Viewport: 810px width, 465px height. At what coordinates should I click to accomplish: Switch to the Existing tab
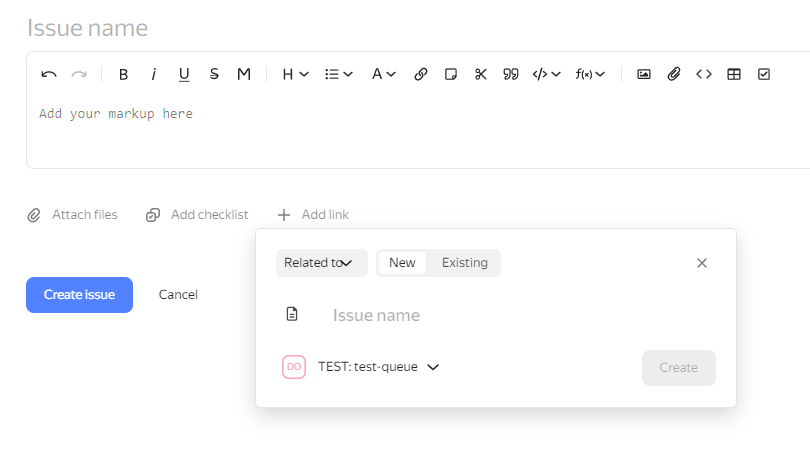click(x=465, y=263)
